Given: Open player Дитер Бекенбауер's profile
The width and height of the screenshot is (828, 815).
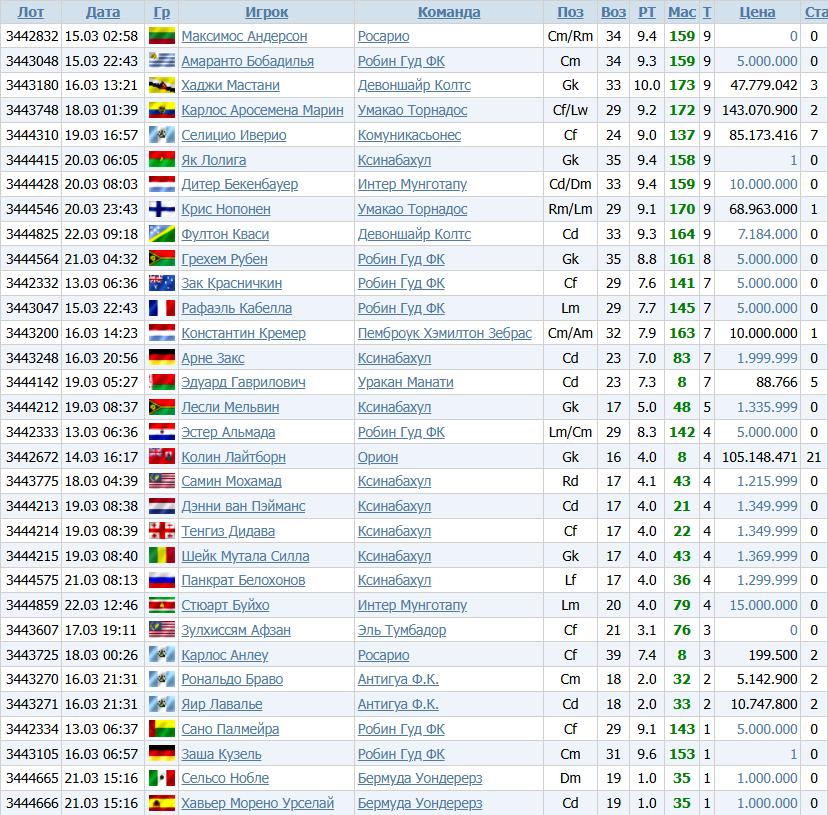Looking at the screenshot, I should pos(239,185).
